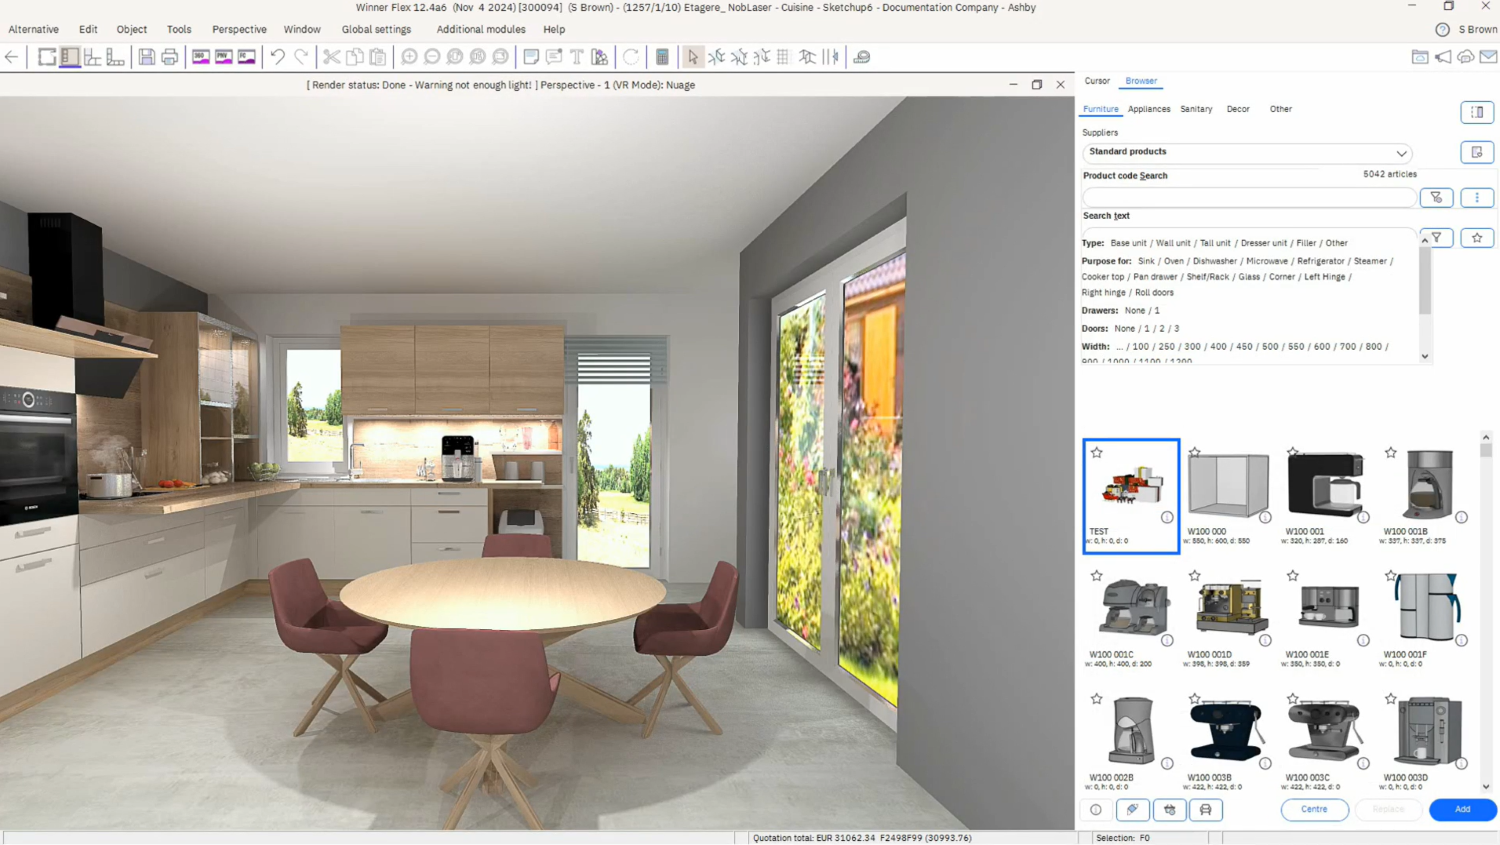Select the arrow pointer selection tool
The height and width of the screenshot is (845, 1500).
(x=693, y=57)
